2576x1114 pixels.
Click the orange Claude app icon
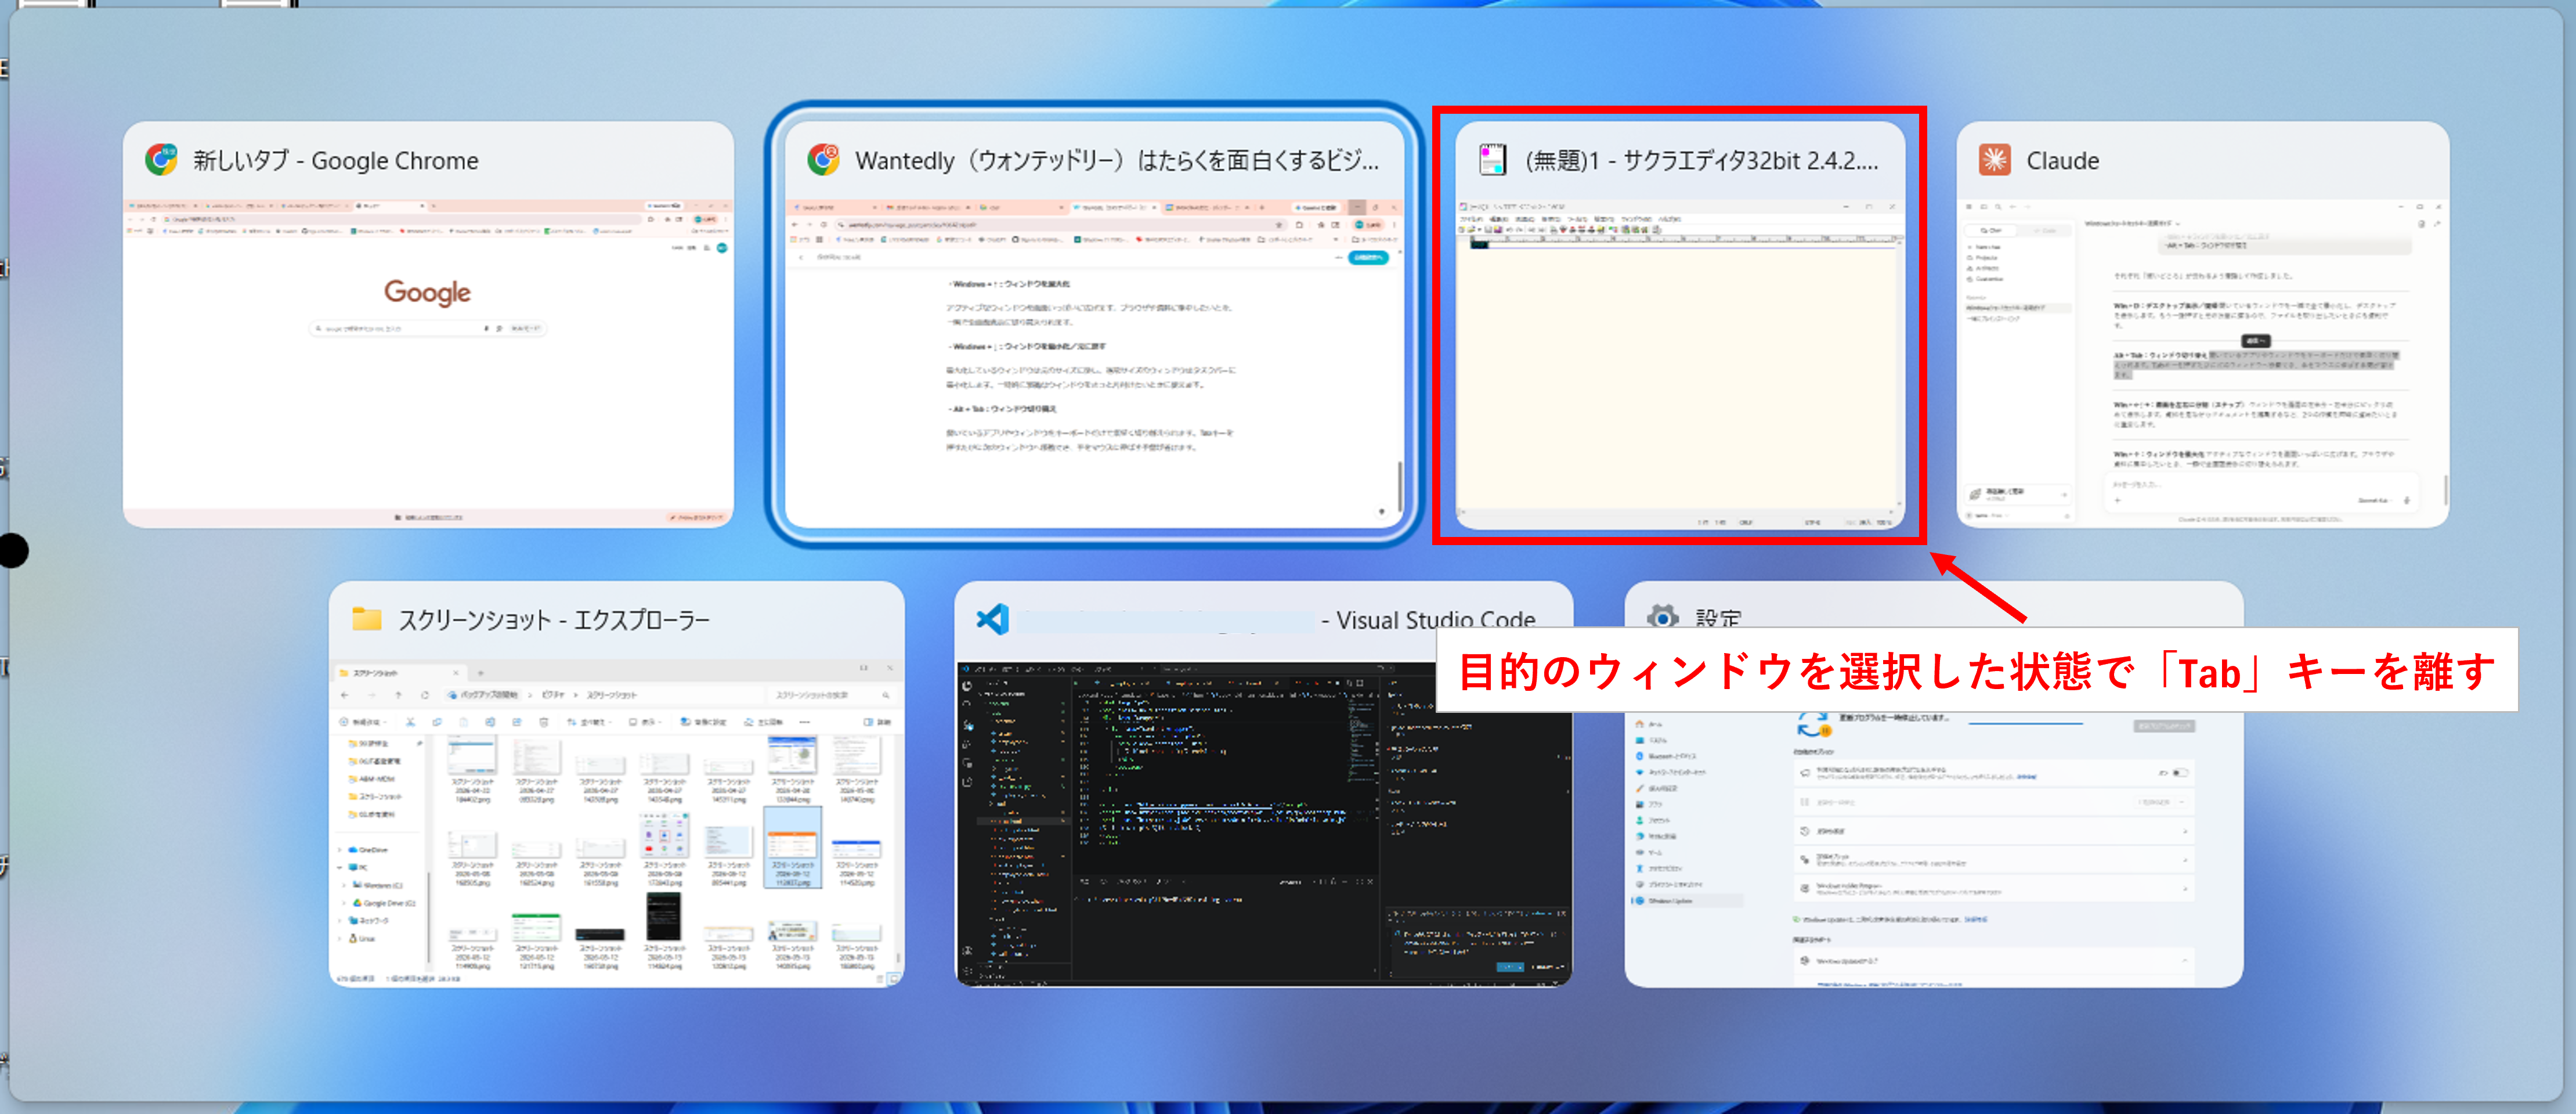pyautogui.click(x=1994, y=160)
